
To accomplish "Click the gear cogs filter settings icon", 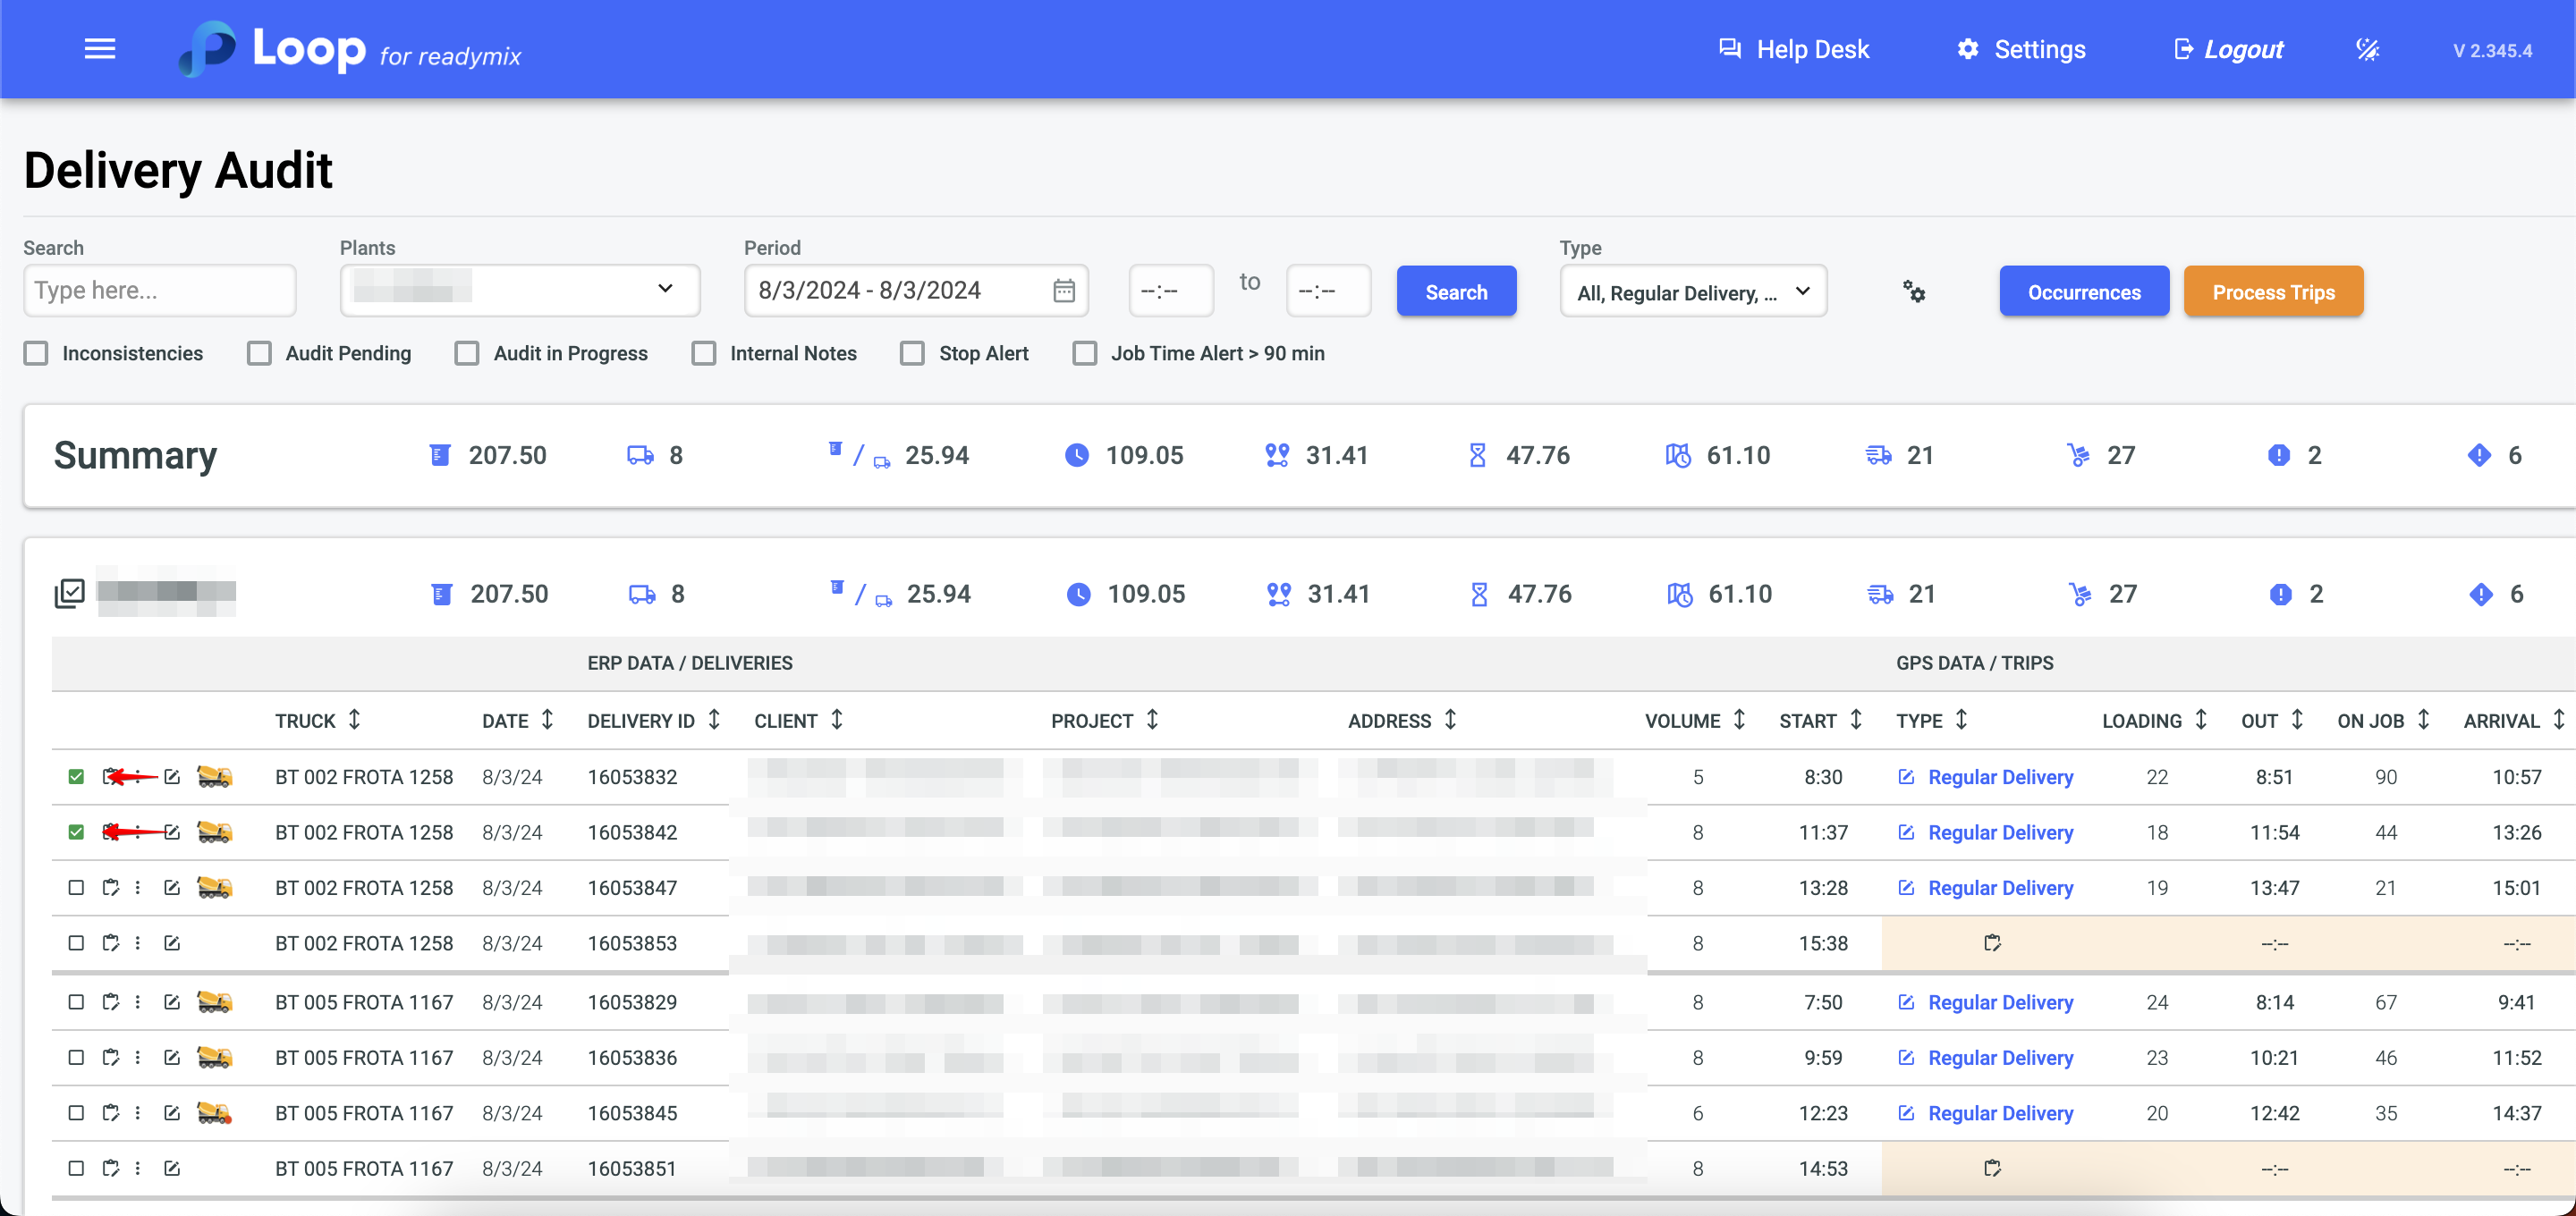I will point(1913,292).
